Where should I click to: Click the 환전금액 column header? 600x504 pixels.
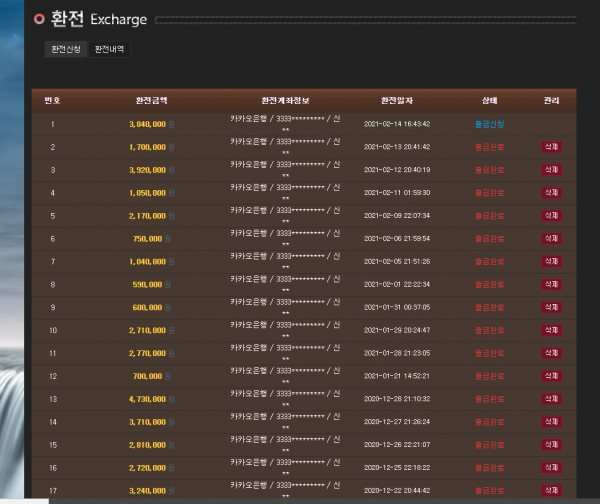[x=152, y=101]
